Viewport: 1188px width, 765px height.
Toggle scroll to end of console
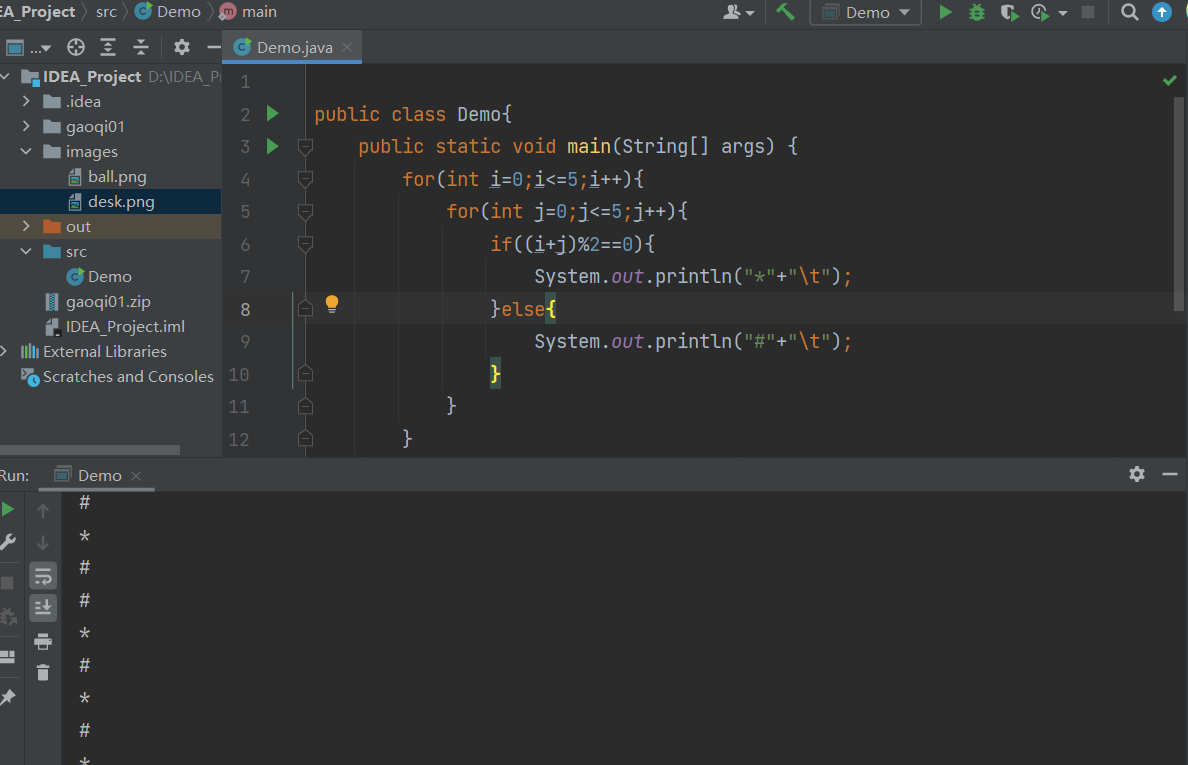tap(43, 608)
